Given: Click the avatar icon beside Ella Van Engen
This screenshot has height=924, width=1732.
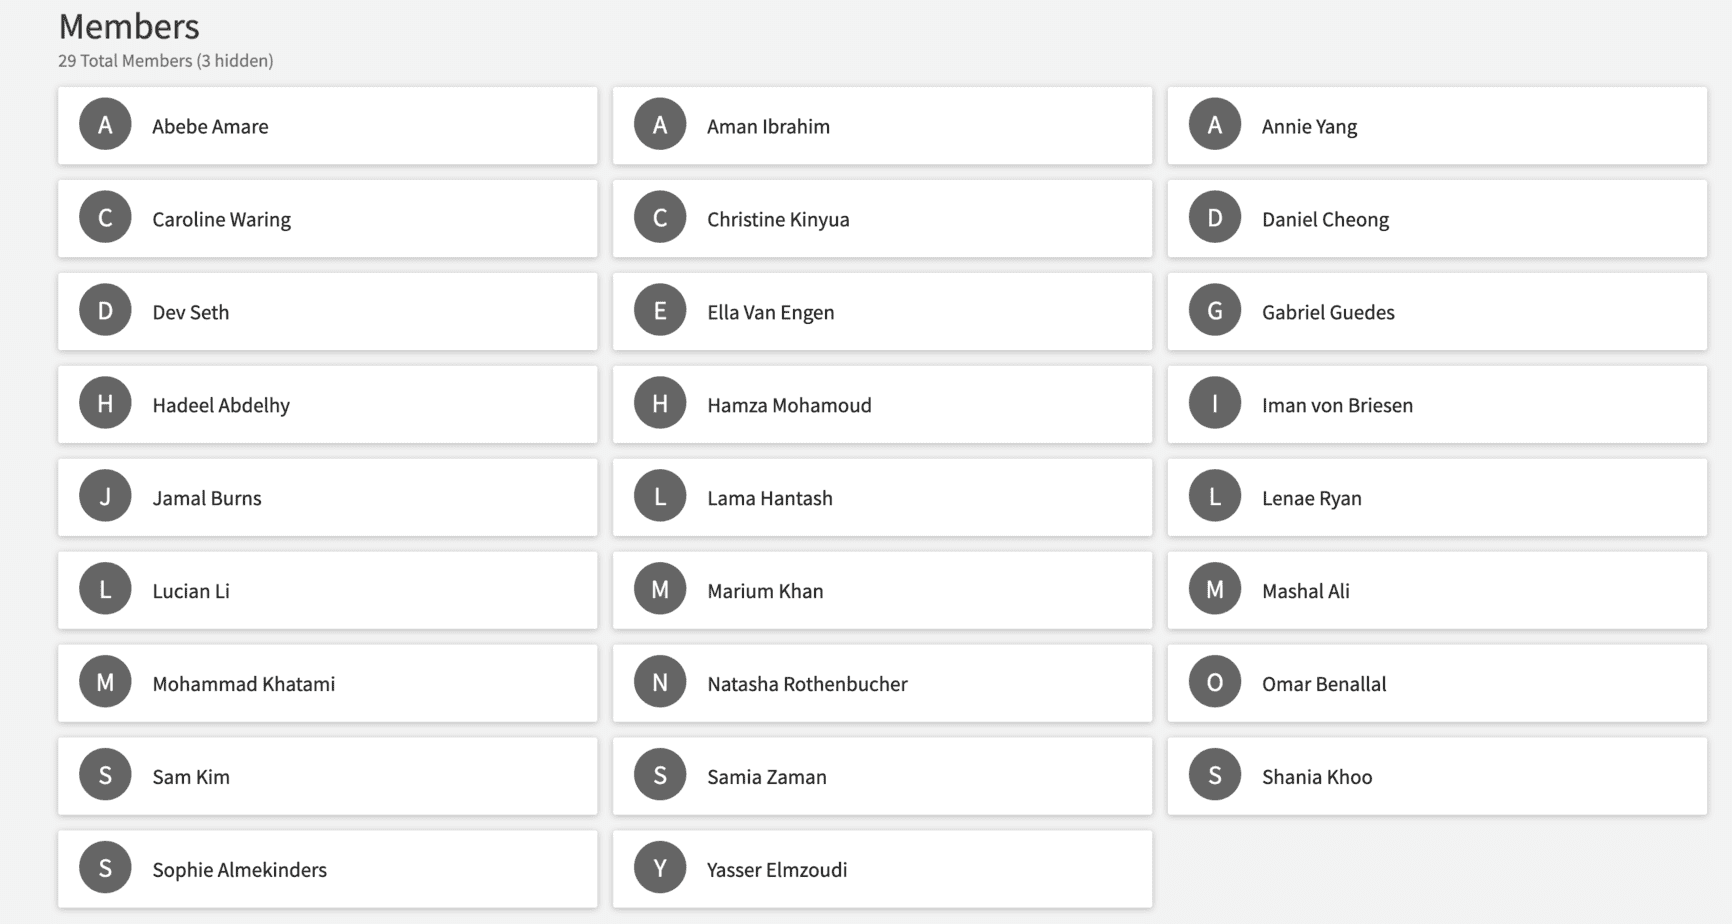Looking at the screenshot, I should pos(660,311).
